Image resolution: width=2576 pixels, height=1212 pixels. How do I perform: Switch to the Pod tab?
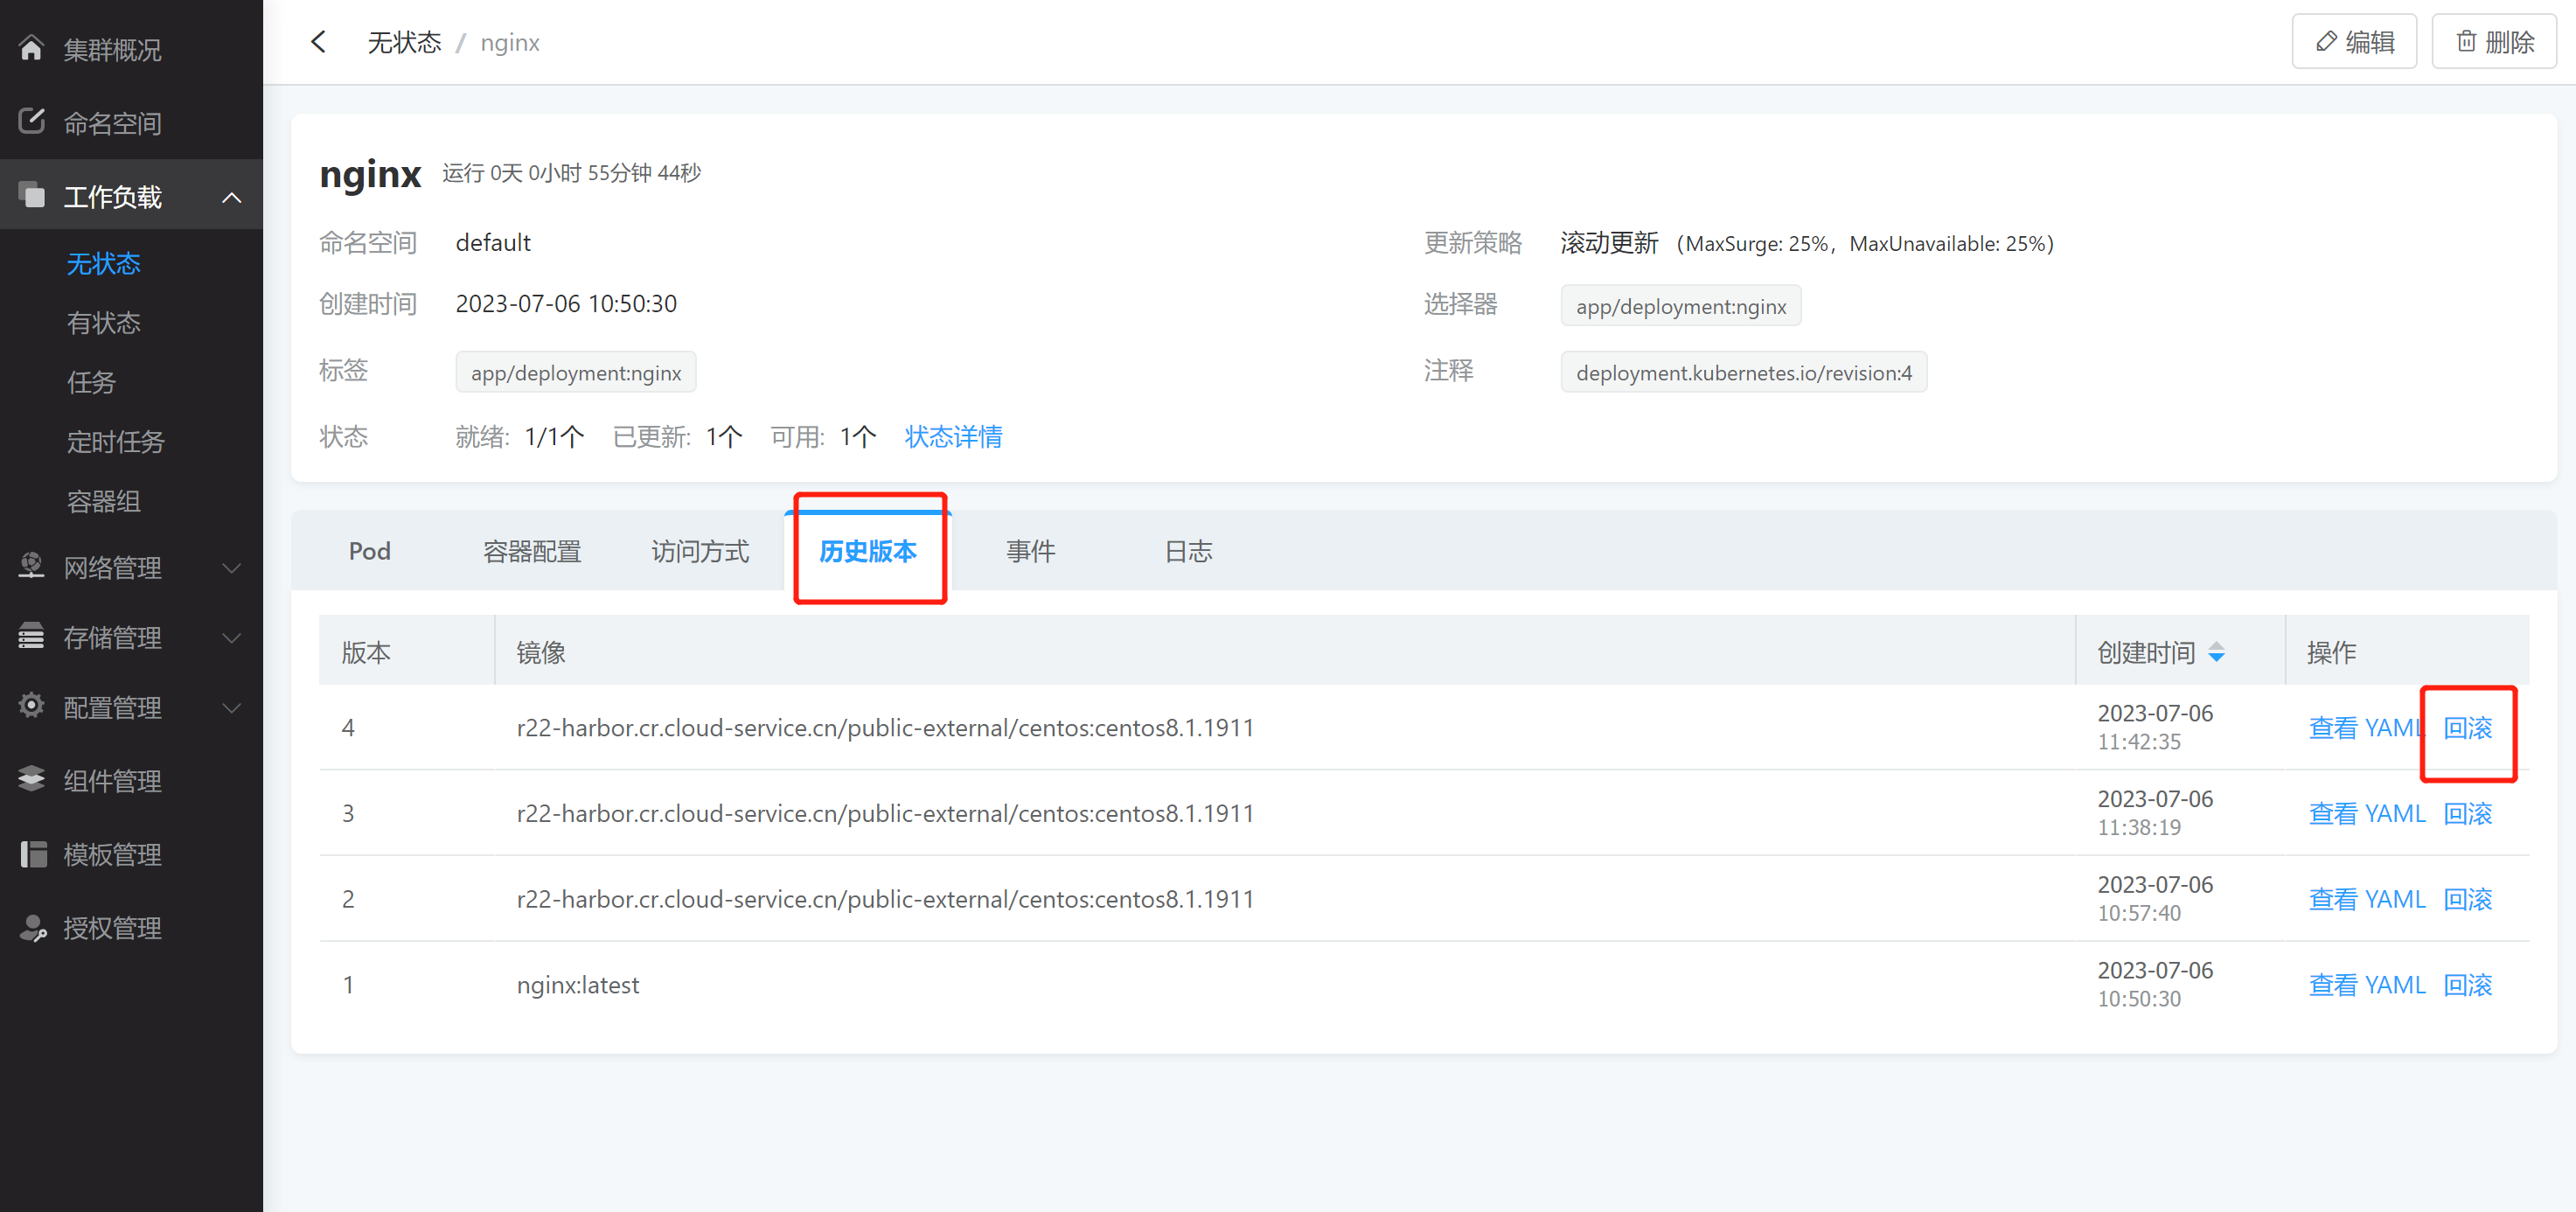369,551
